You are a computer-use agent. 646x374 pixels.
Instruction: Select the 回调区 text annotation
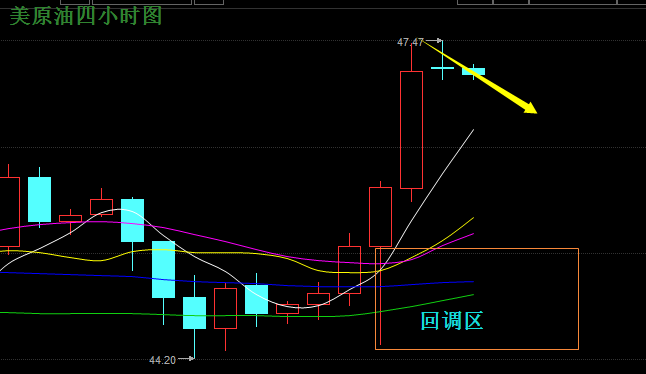coord(452,321)
